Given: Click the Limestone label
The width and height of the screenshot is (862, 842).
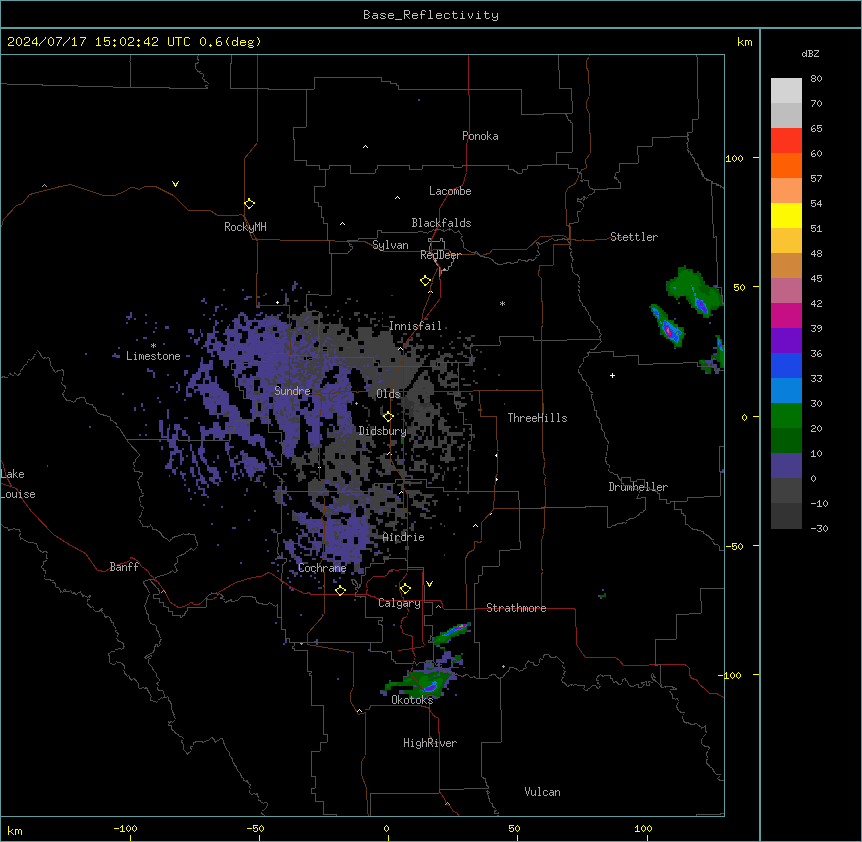Looking at the screenshot, I should 153,356.
